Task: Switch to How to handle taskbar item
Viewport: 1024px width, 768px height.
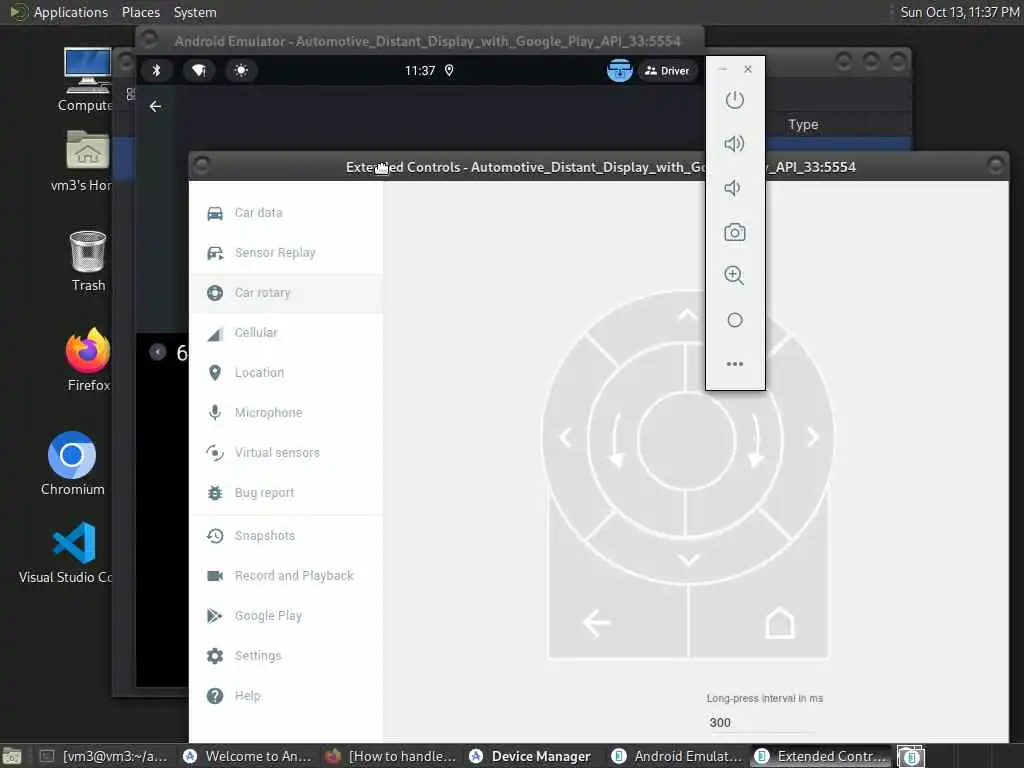Action: click(391, 756)
